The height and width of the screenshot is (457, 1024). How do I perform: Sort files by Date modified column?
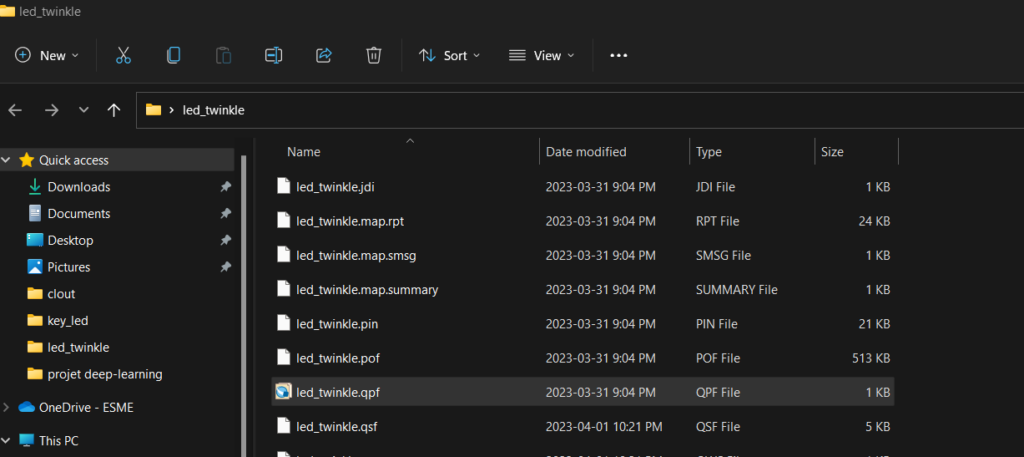coord(586,152)
